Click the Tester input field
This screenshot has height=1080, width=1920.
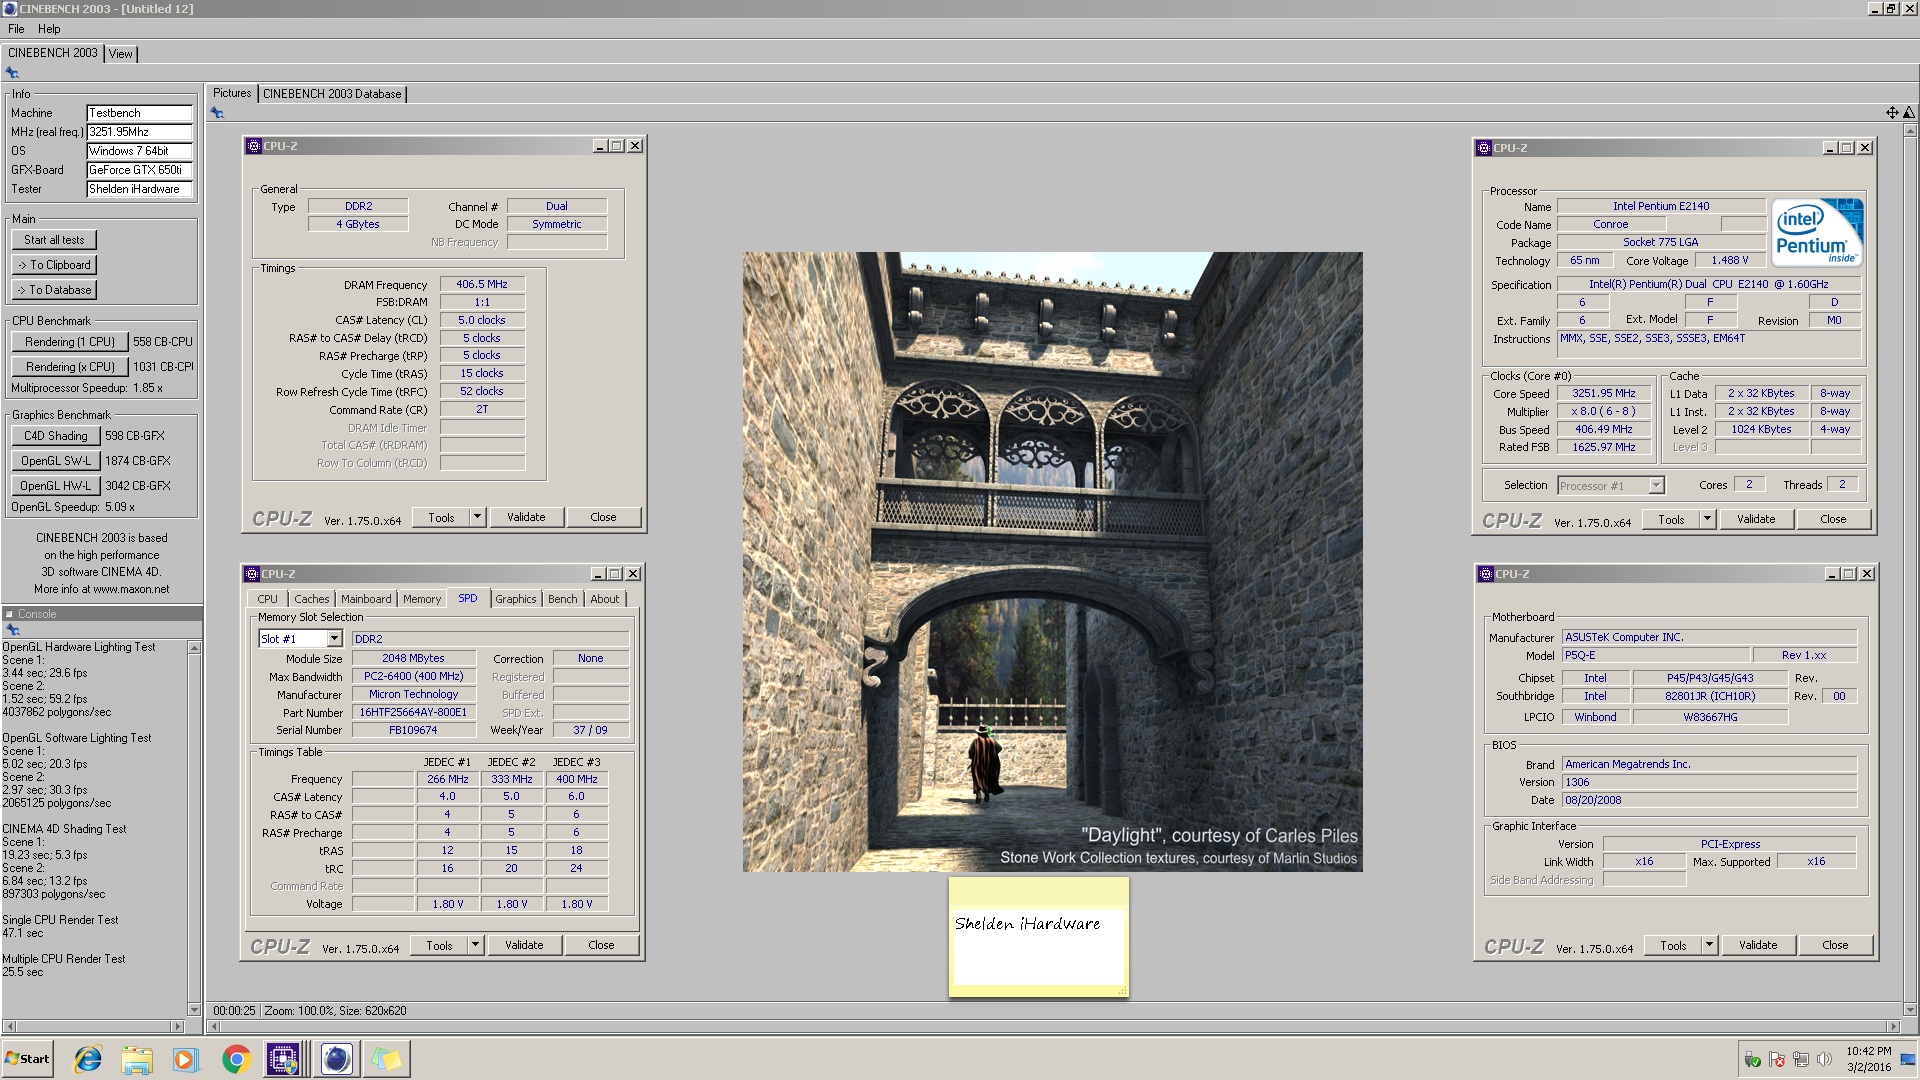139,189
